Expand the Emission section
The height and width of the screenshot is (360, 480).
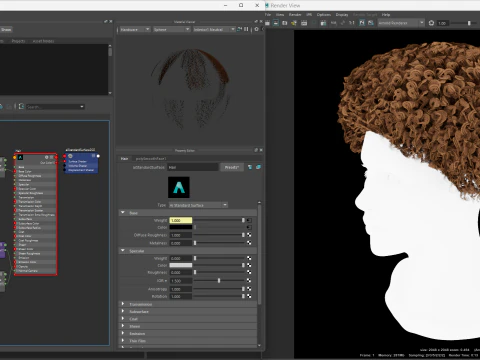point(123,333)
